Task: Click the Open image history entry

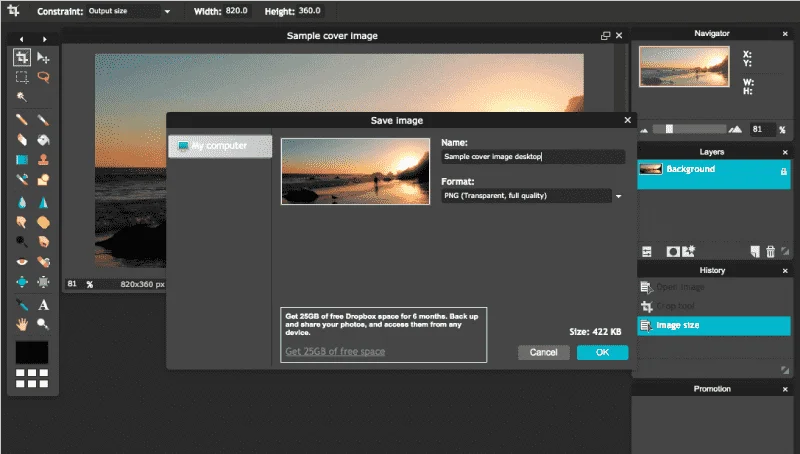Action: (x=681, y=288)
